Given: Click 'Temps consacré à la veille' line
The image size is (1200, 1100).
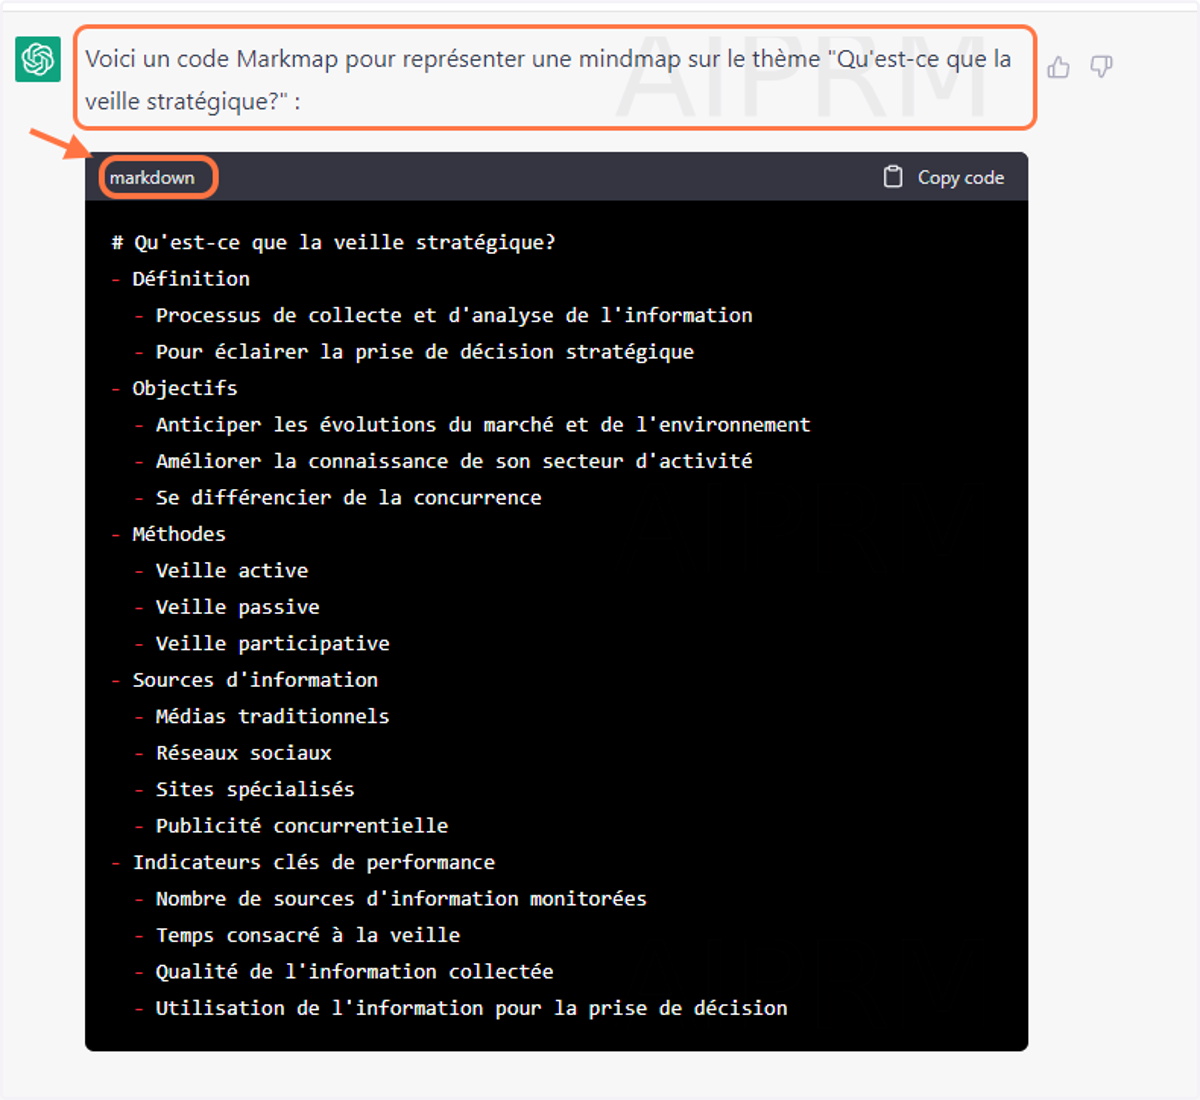Looking at the screenshot, I should coord(308,936).
